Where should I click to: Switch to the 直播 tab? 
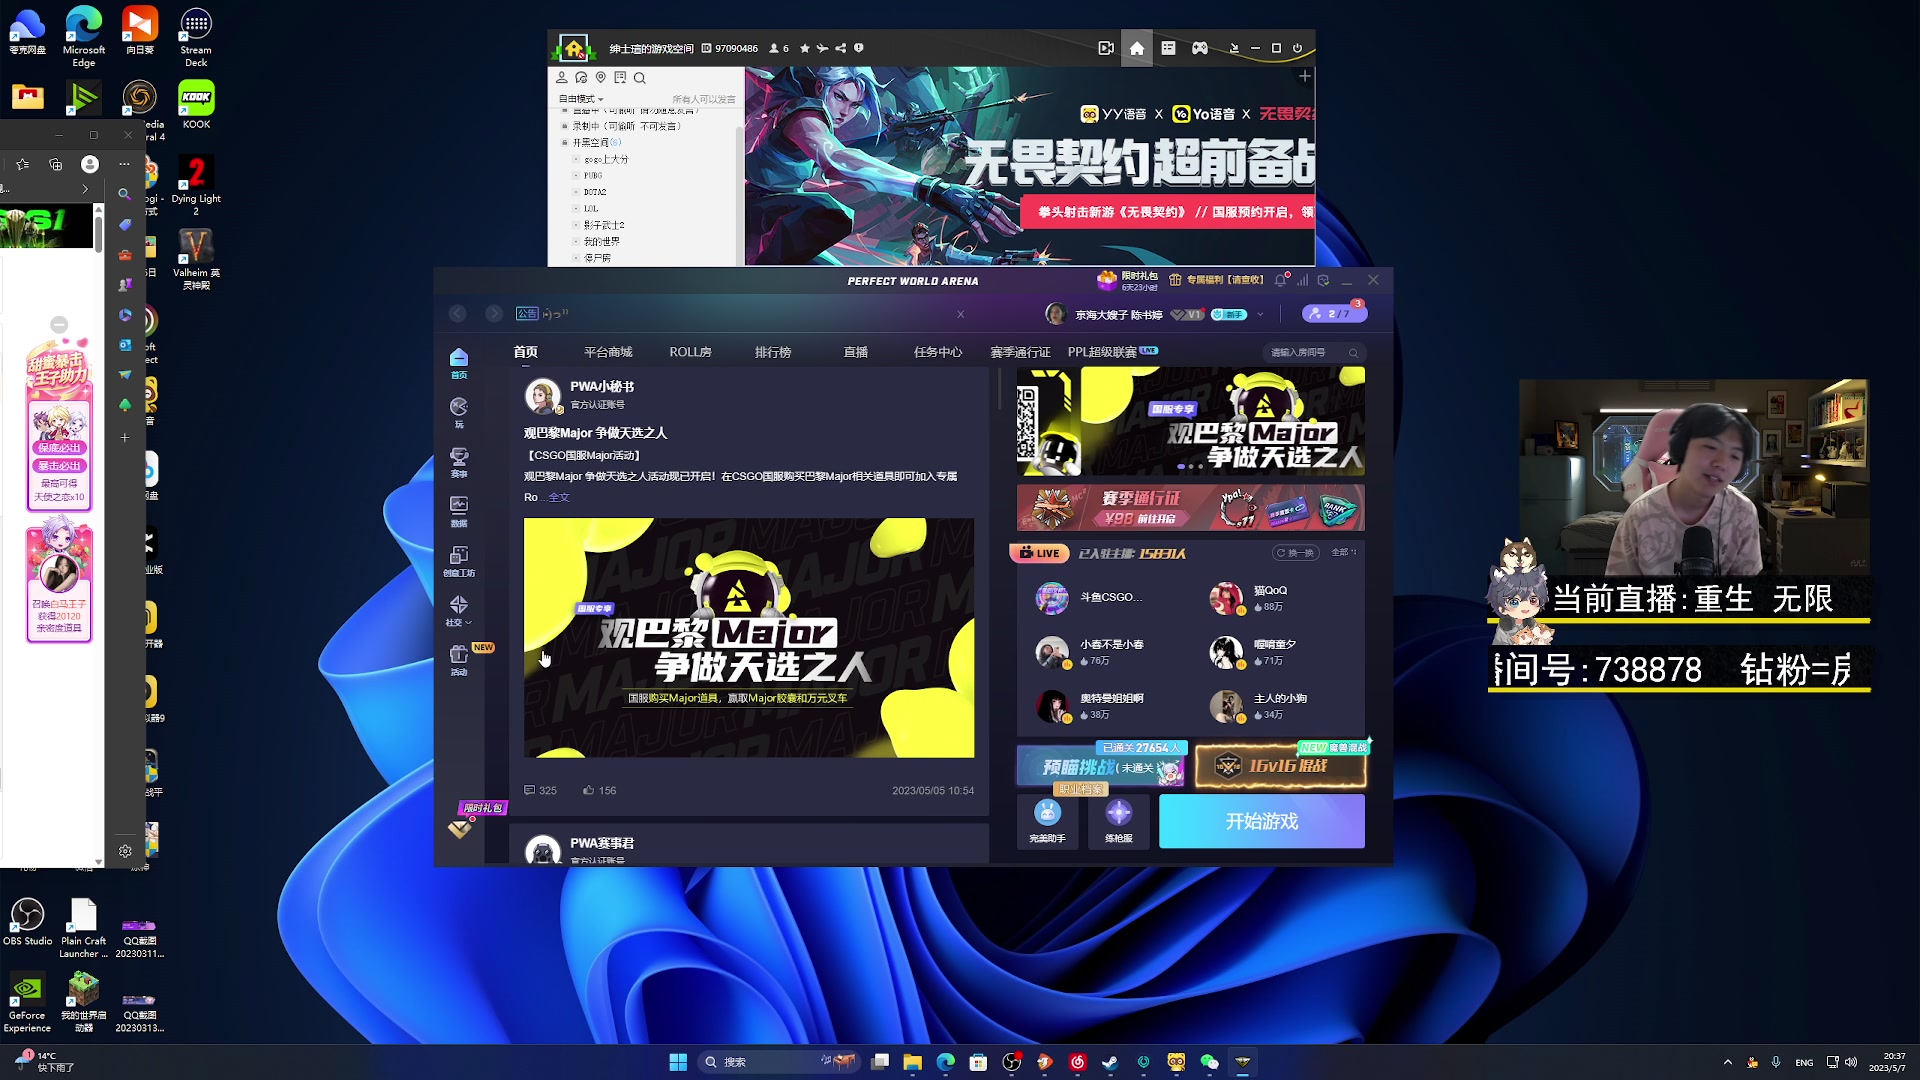856,352
